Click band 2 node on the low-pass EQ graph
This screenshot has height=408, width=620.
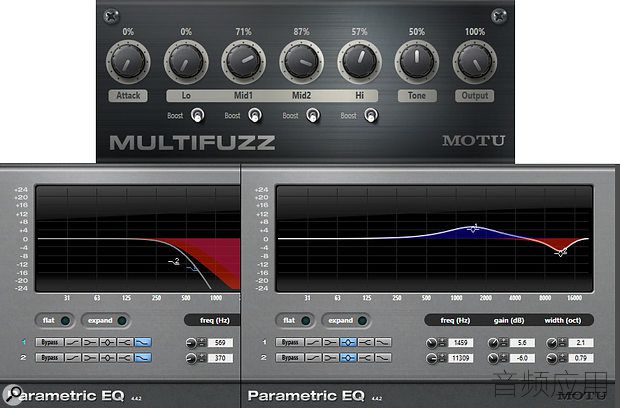point(174,261)
